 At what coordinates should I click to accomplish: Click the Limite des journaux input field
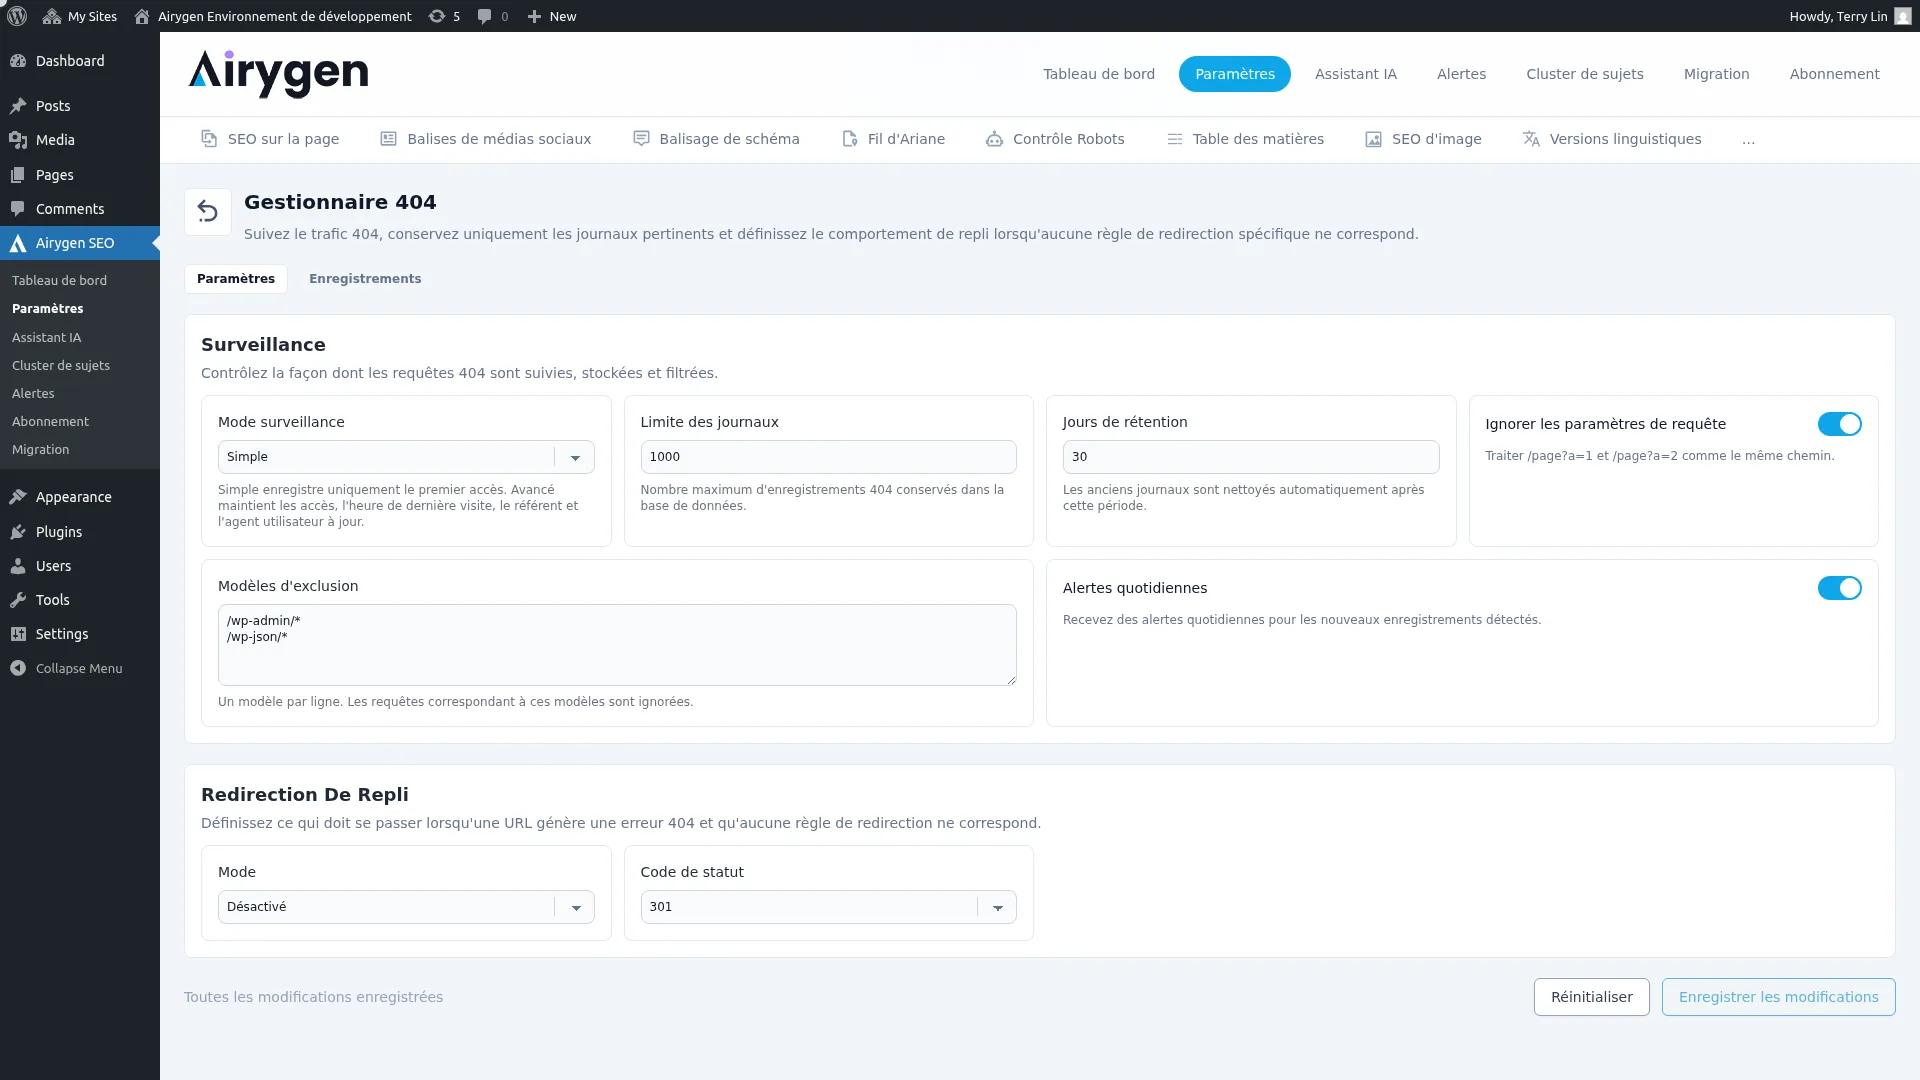pyautogui.click(x=828, y=457)
